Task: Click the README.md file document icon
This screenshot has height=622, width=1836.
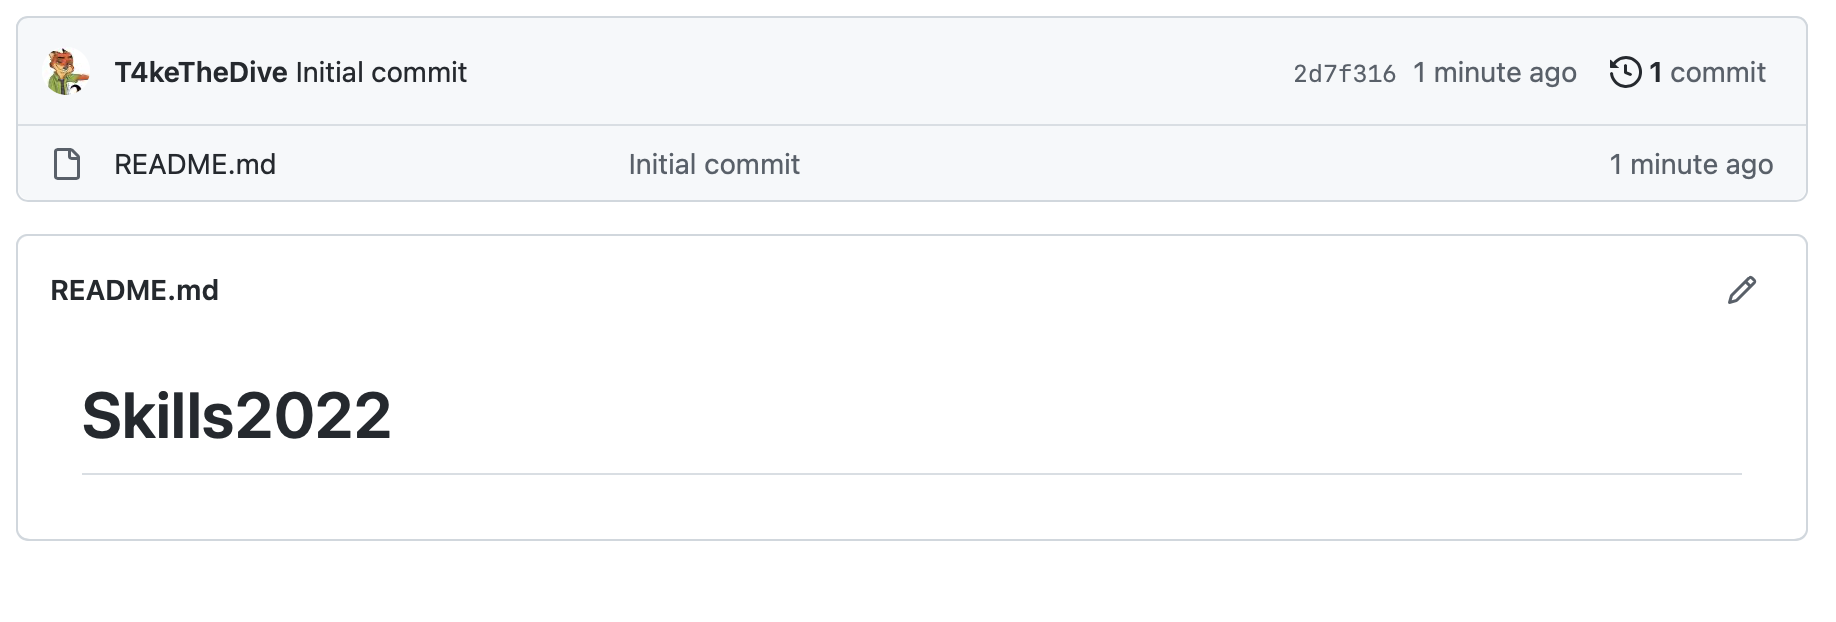Action: pyautogui.click(x=67, y=164)
